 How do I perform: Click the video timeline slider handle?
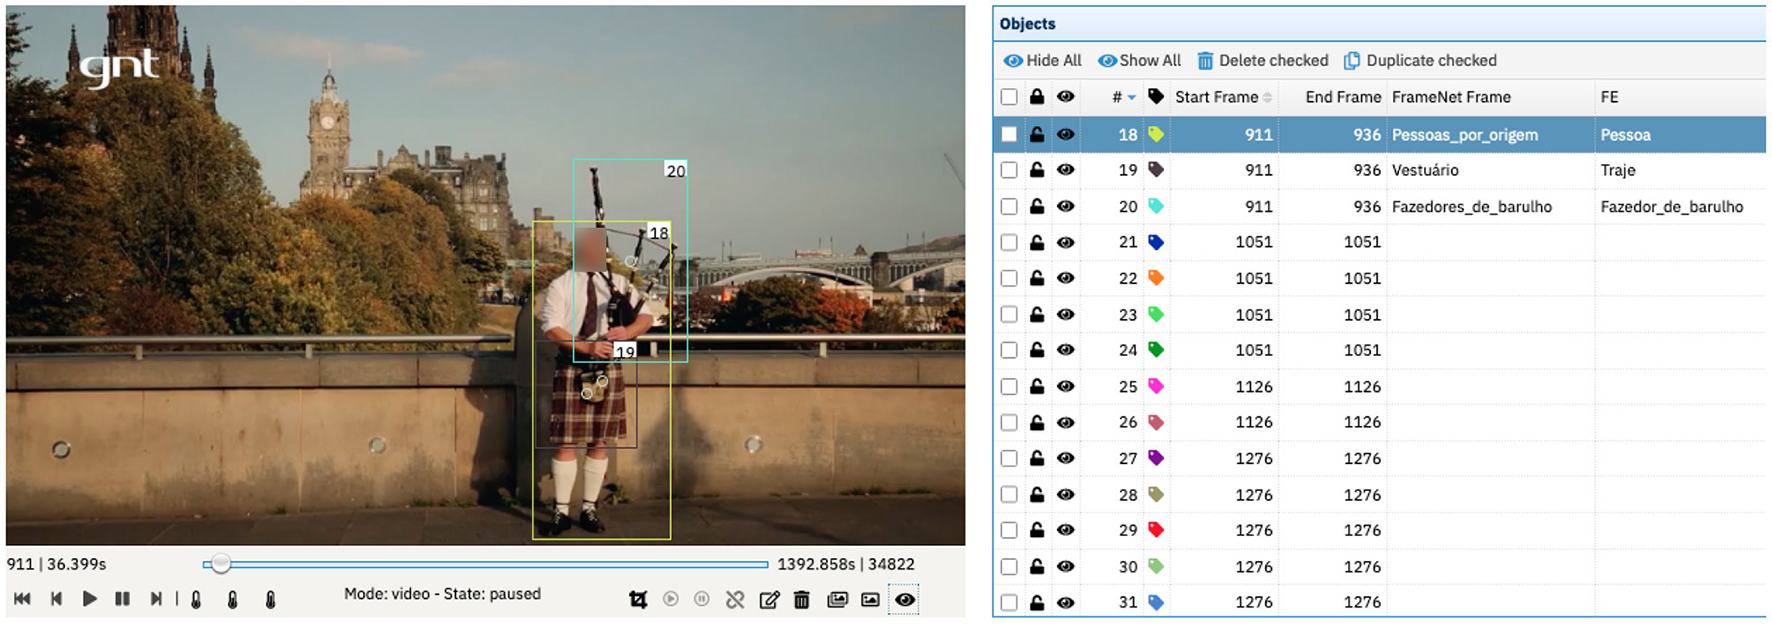click(x=221, y=565)
